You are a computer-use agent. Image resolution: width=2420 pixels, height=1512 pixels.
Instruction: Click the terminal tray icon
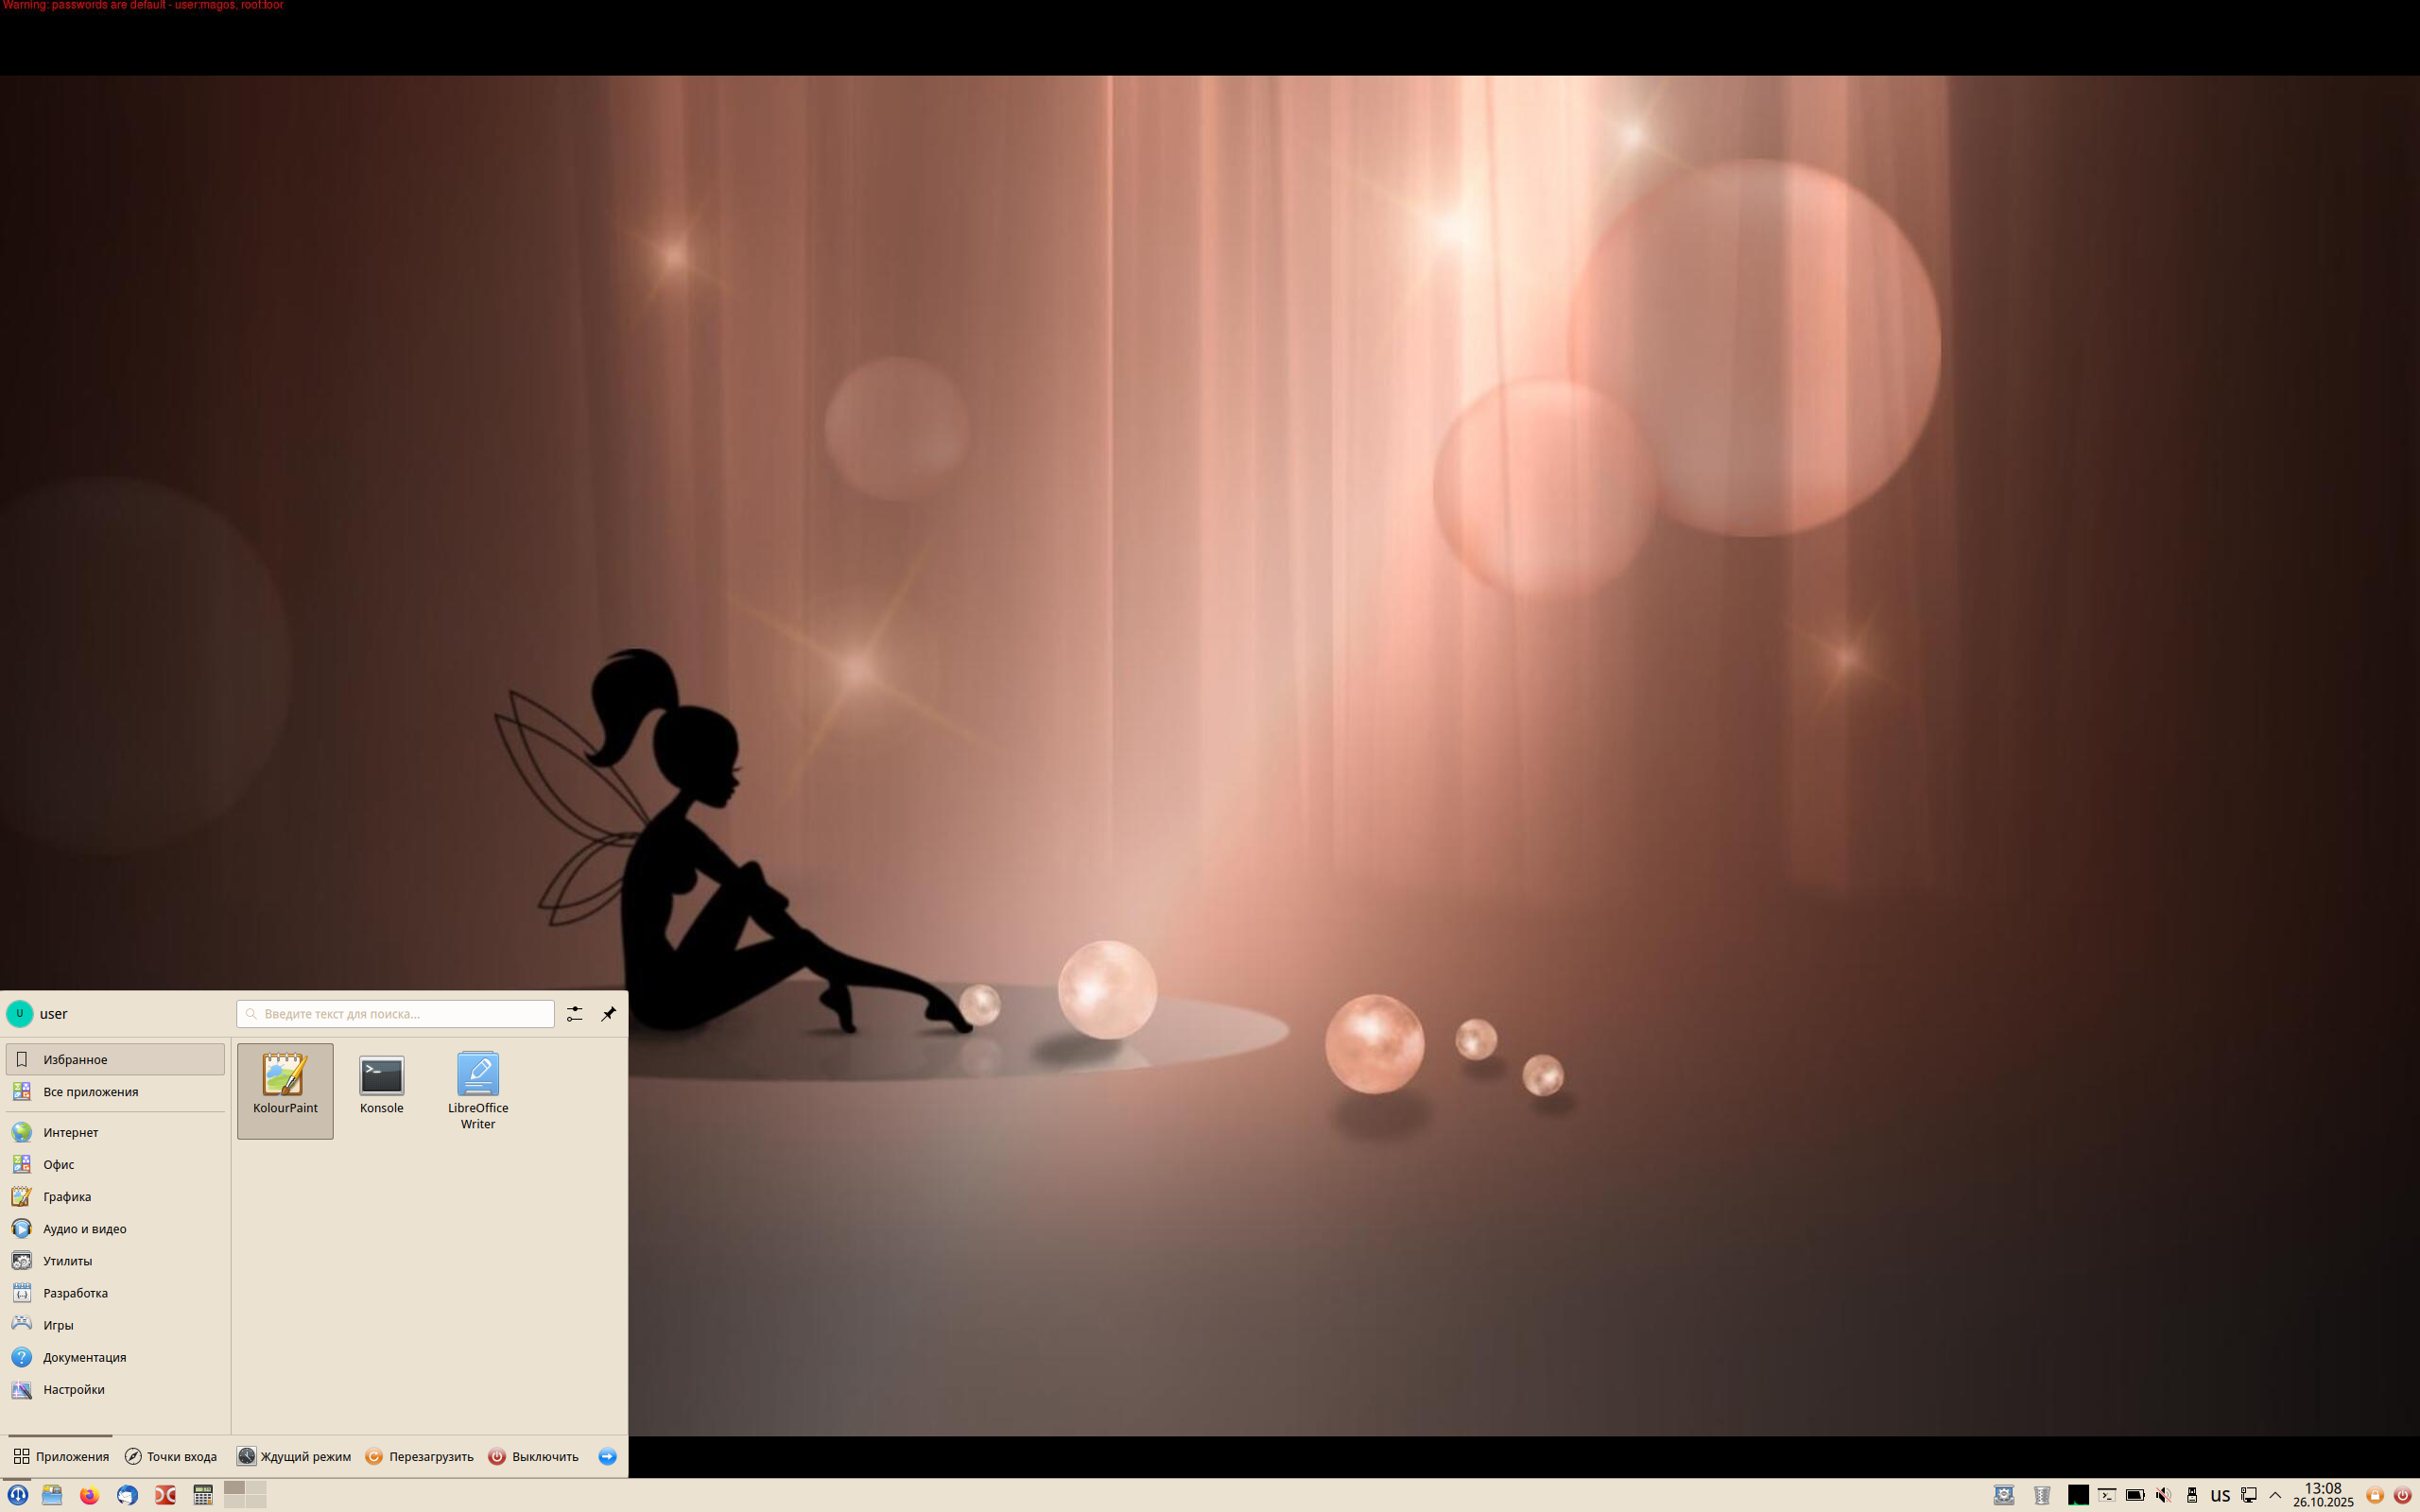(x=2107, y=1495)
